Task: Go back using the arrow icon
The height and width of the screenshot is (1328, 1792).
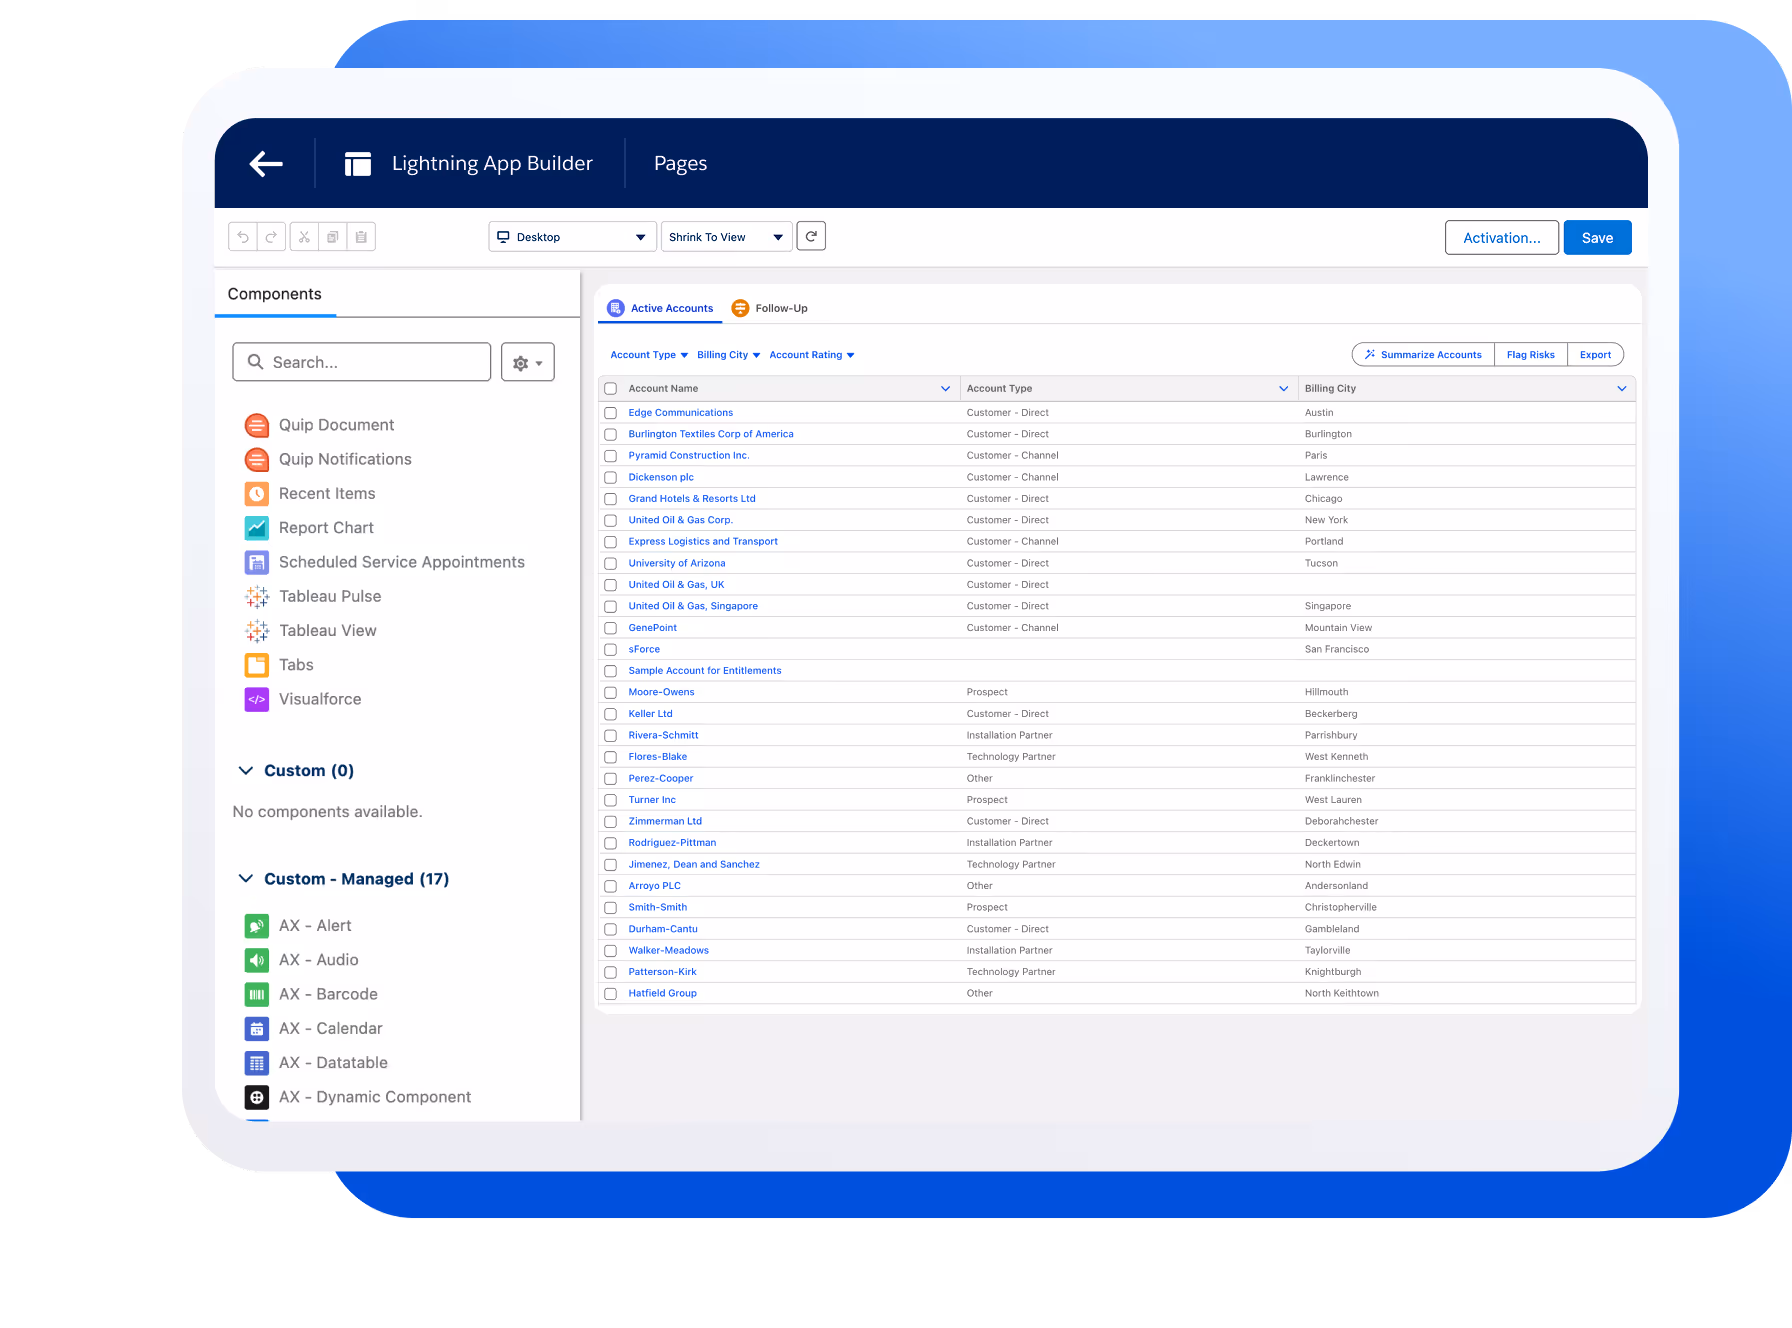Action: [266, 163]
